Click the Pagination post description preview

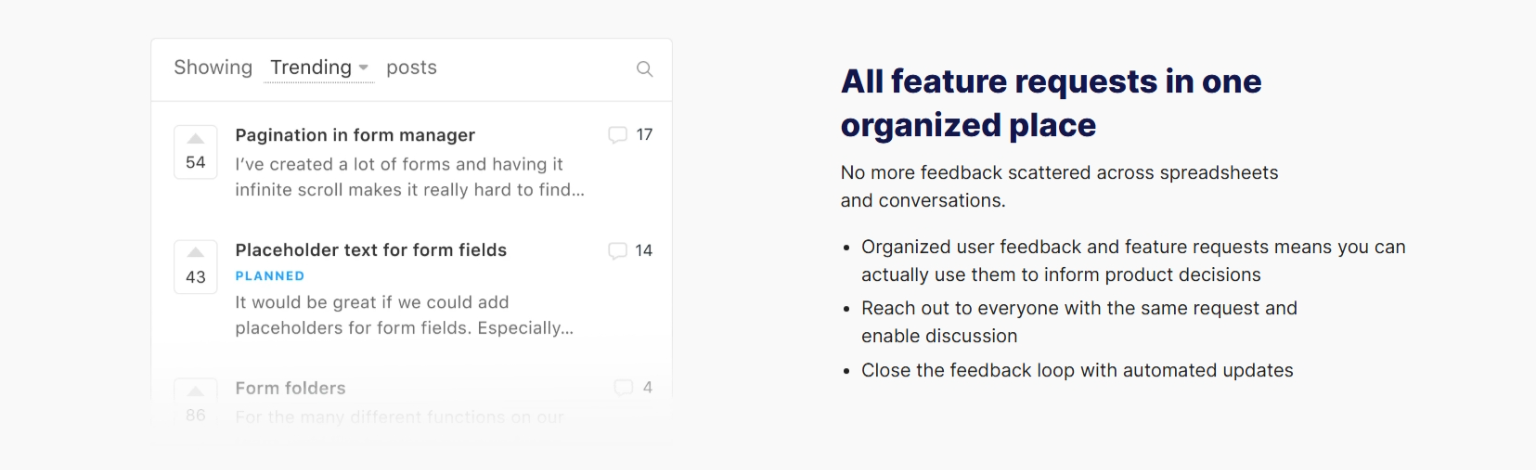tap(409, 177)
